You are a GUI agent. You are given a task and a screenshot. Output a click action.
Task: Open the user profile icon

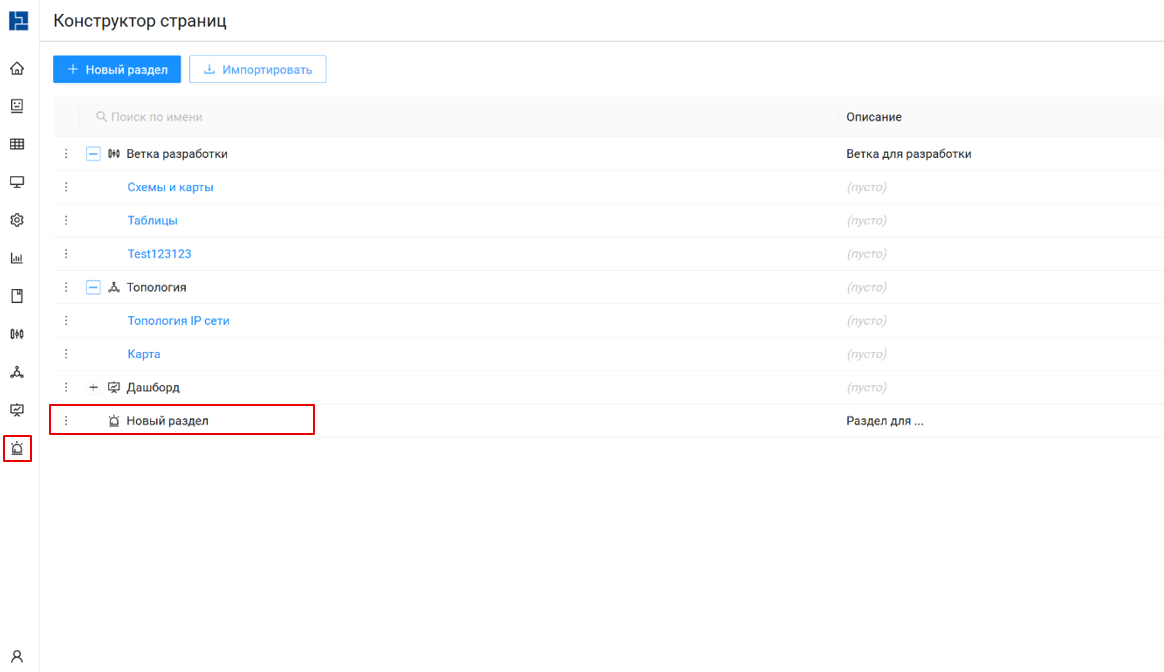click(17, 657)
